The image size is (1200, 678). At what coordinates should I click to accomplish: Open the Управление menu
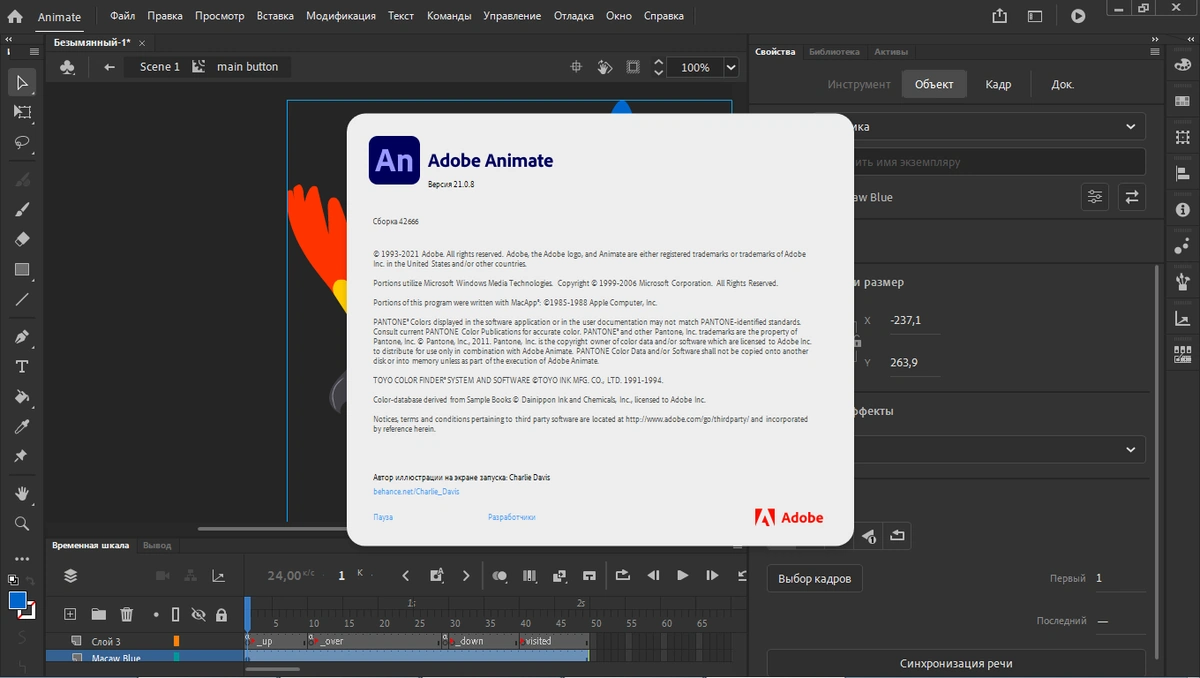(x=512, y=16)
